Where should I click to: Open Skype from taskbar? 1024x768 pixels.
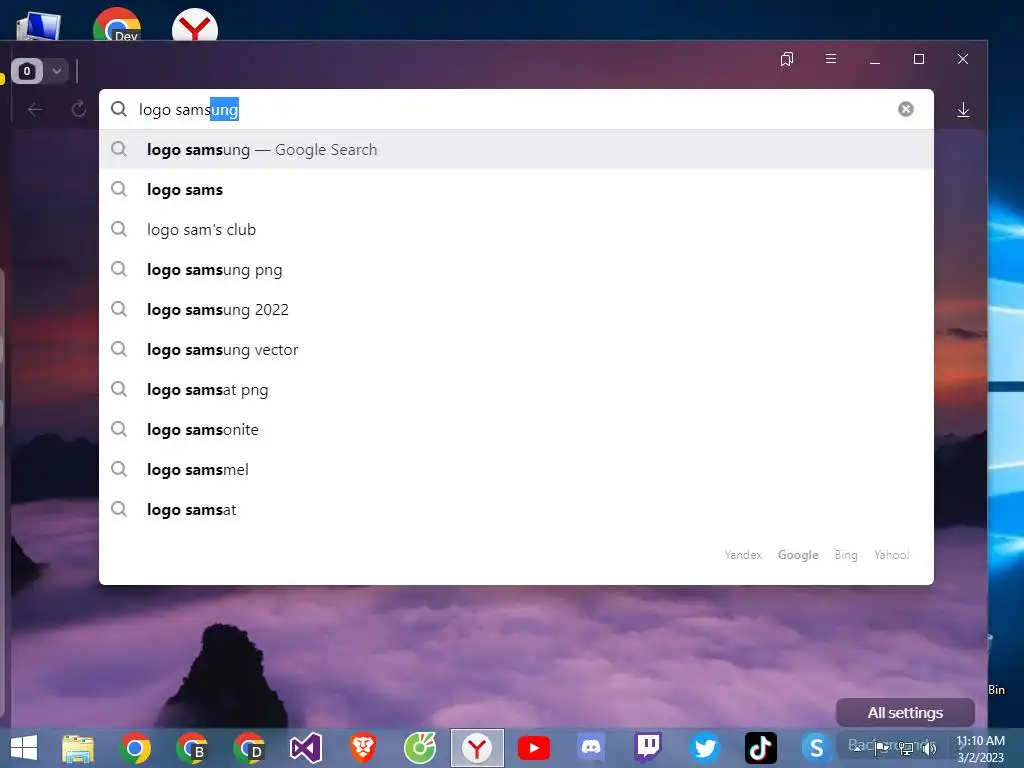(816, 748)
